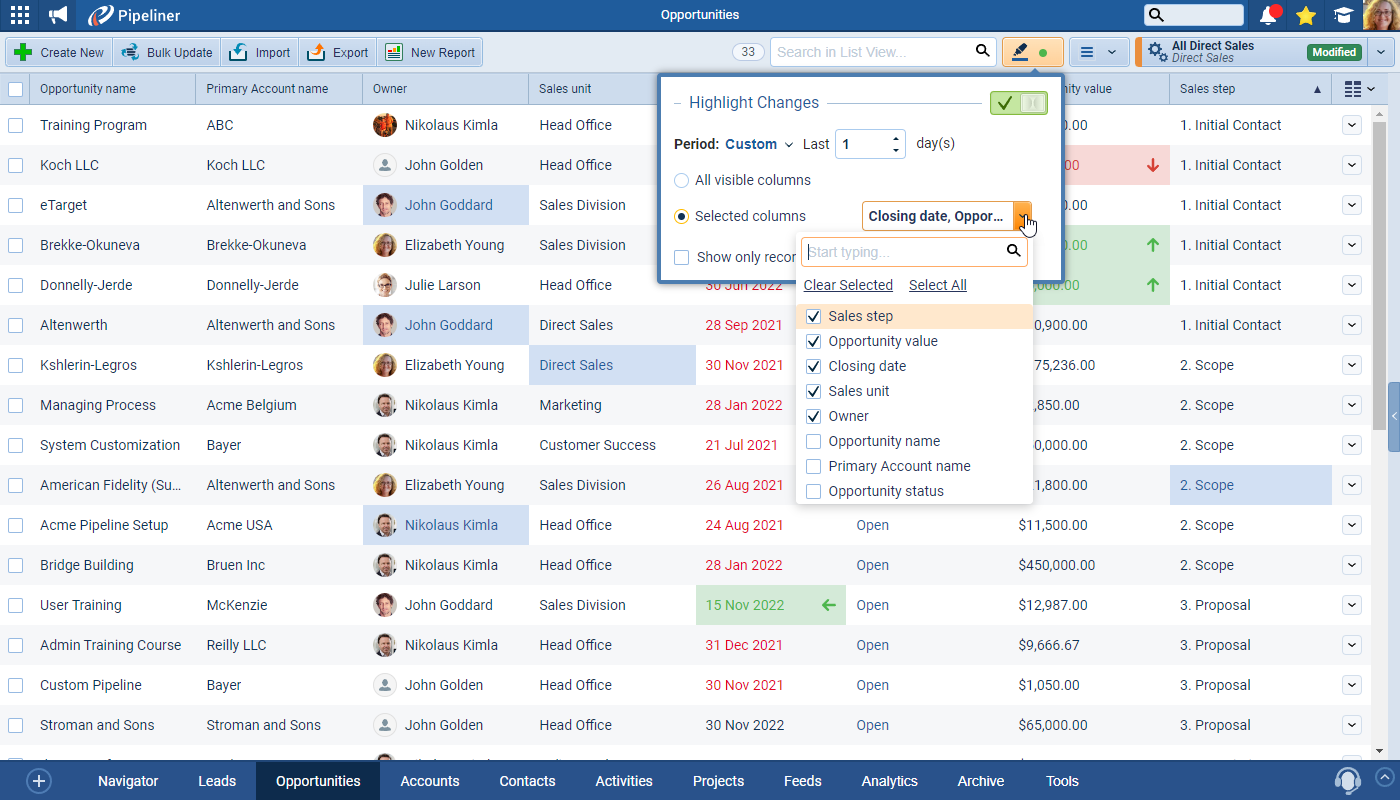
Task: Switch to the Analytics tab
Action: click(889, 781)
